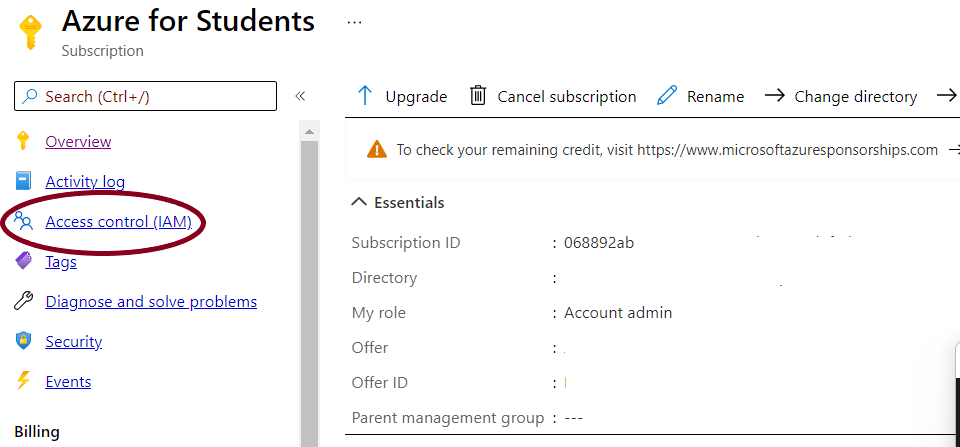Click the Overview key icon in sidebar
This screenshot has height=447, width=960.
pos(24,141)
